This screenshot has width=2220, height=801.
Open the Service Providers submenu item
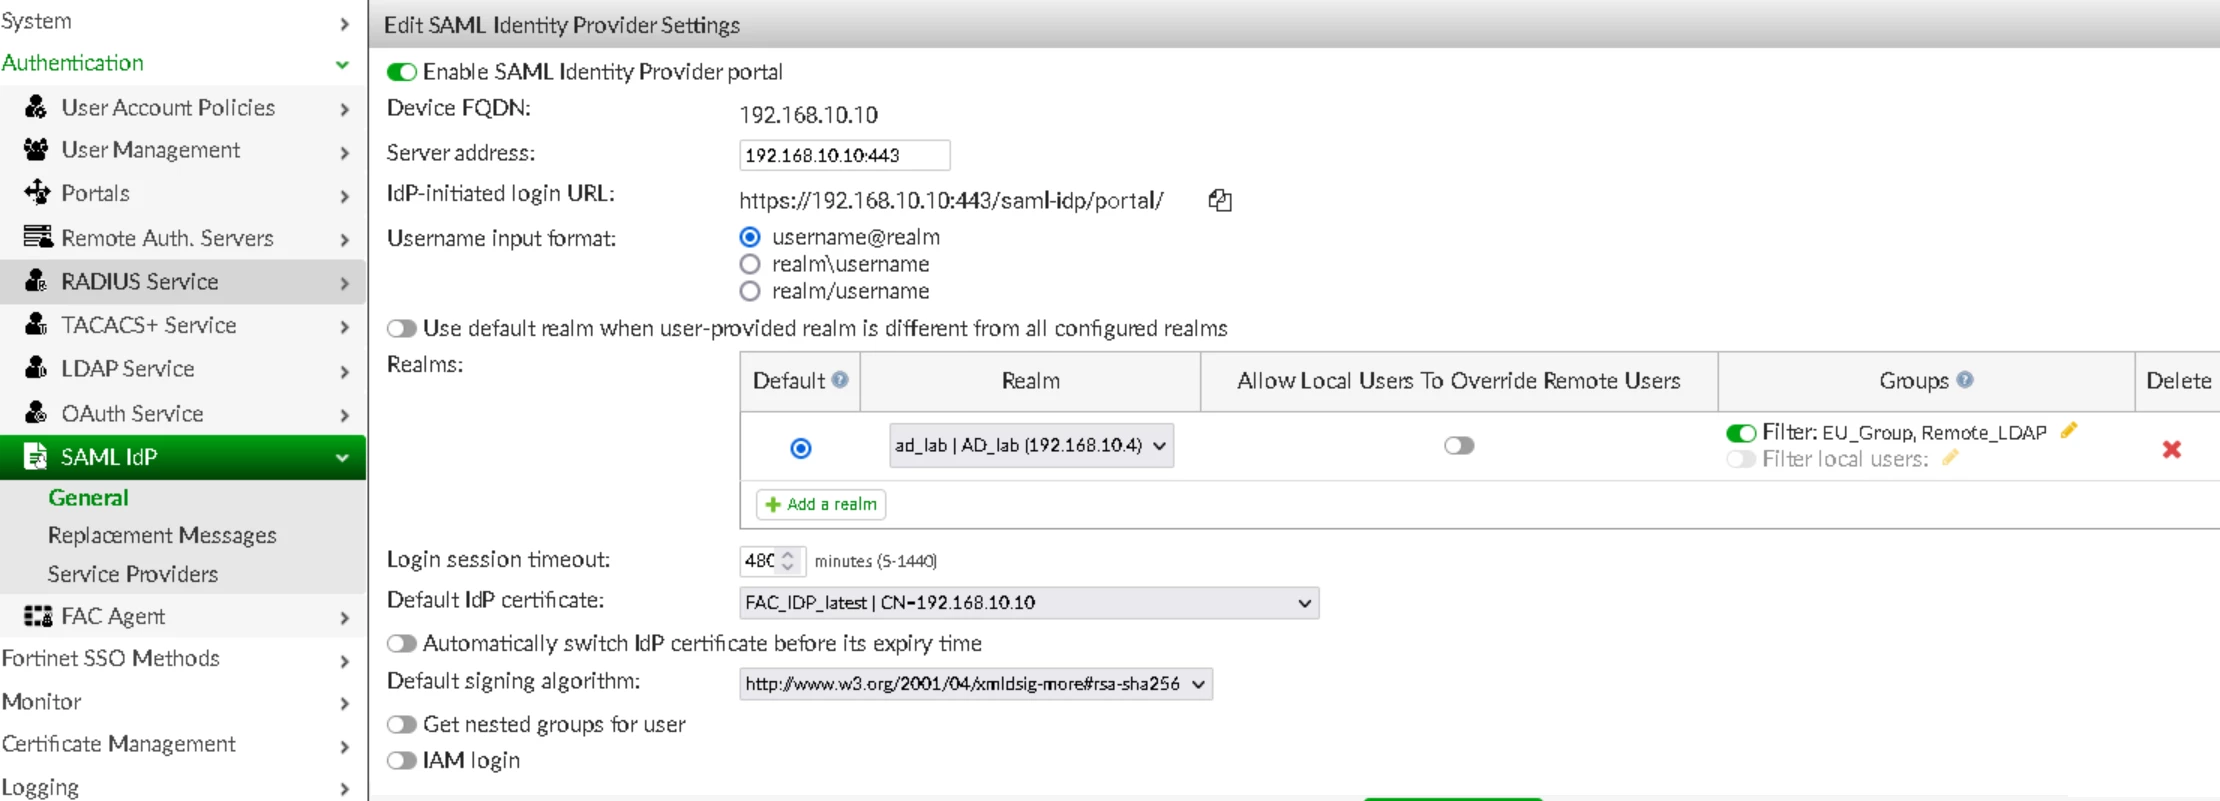[x=133, y=574]
